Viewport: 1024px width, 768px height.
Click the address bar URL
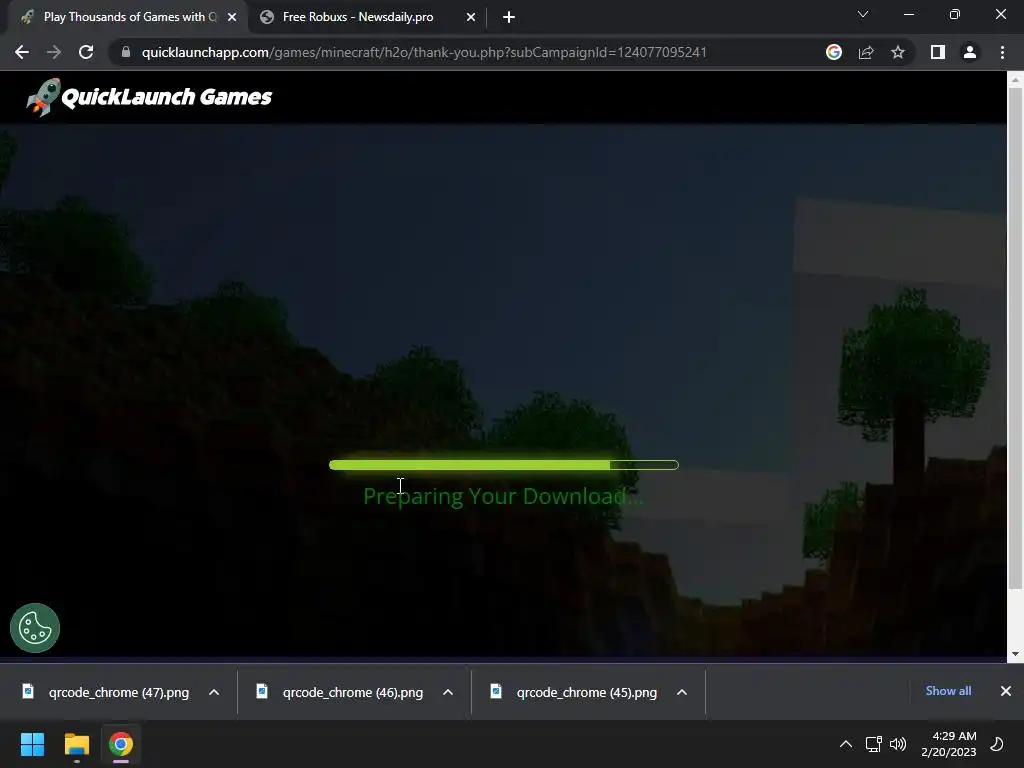click(x=424, y=52)
